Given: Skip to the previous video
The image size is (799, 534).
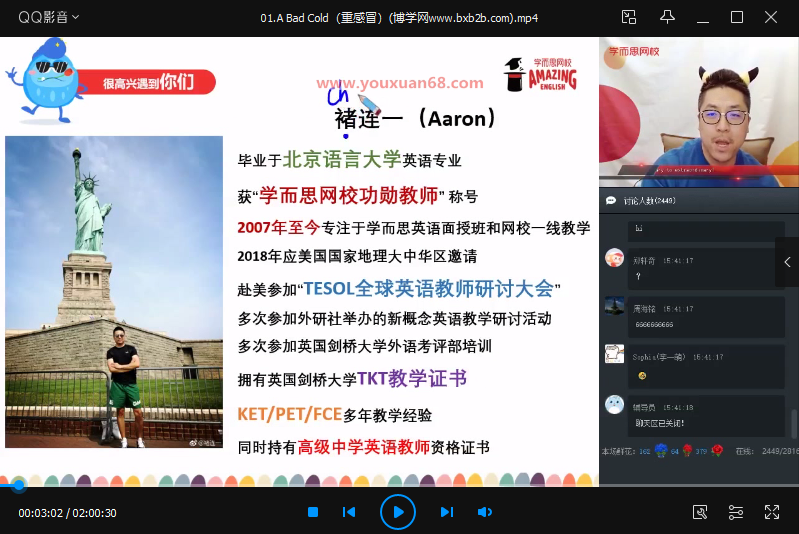Looking at the screenshot, I should (349, 512).
